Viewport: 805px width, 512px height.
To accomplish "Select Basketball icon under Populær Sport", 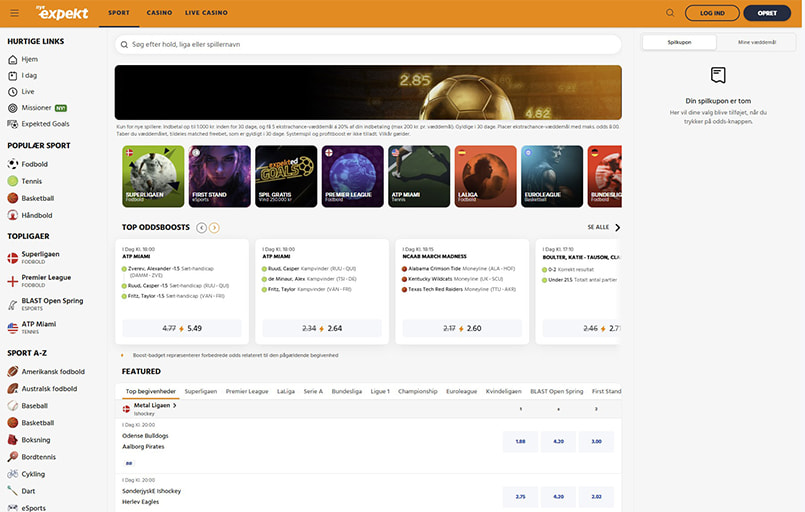I will [13, 198].
